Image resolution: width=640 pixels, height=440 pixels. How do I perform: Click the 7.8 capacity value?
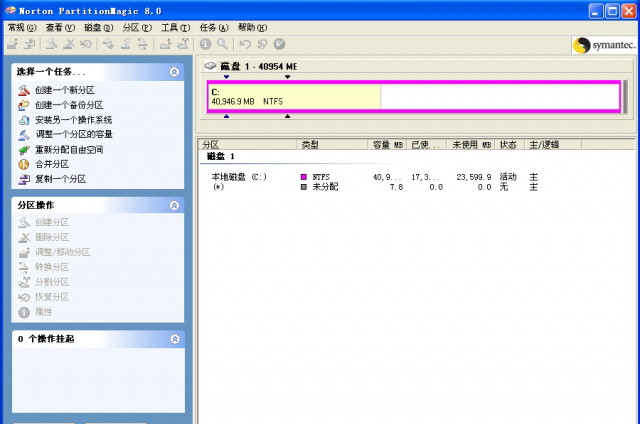(396, 187)
